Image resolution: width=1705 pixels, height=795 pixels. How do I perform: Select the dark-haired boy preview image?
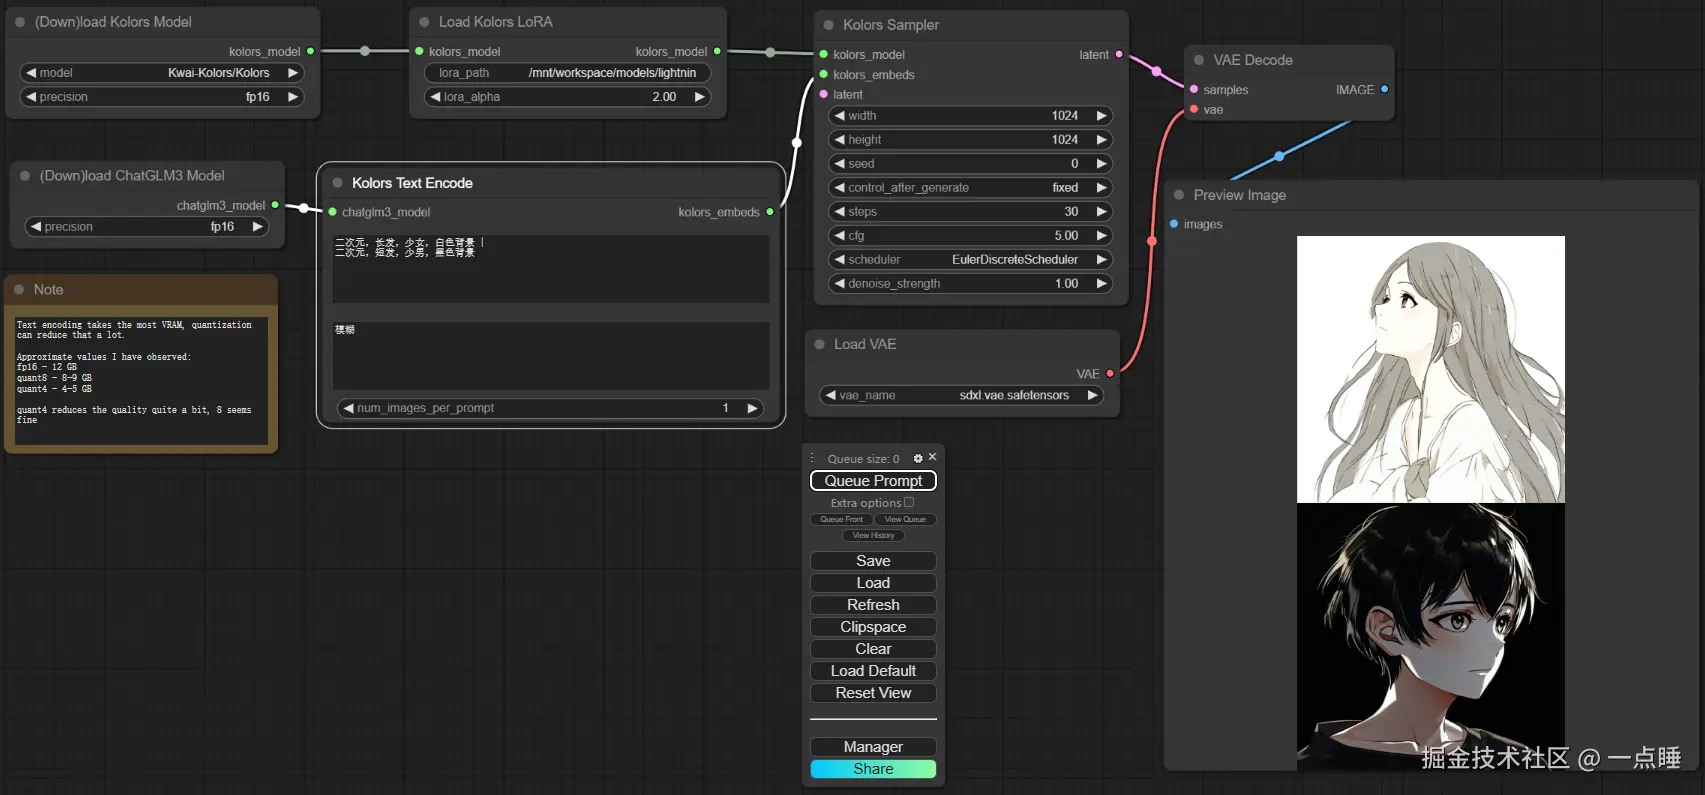pos(1431,637)
